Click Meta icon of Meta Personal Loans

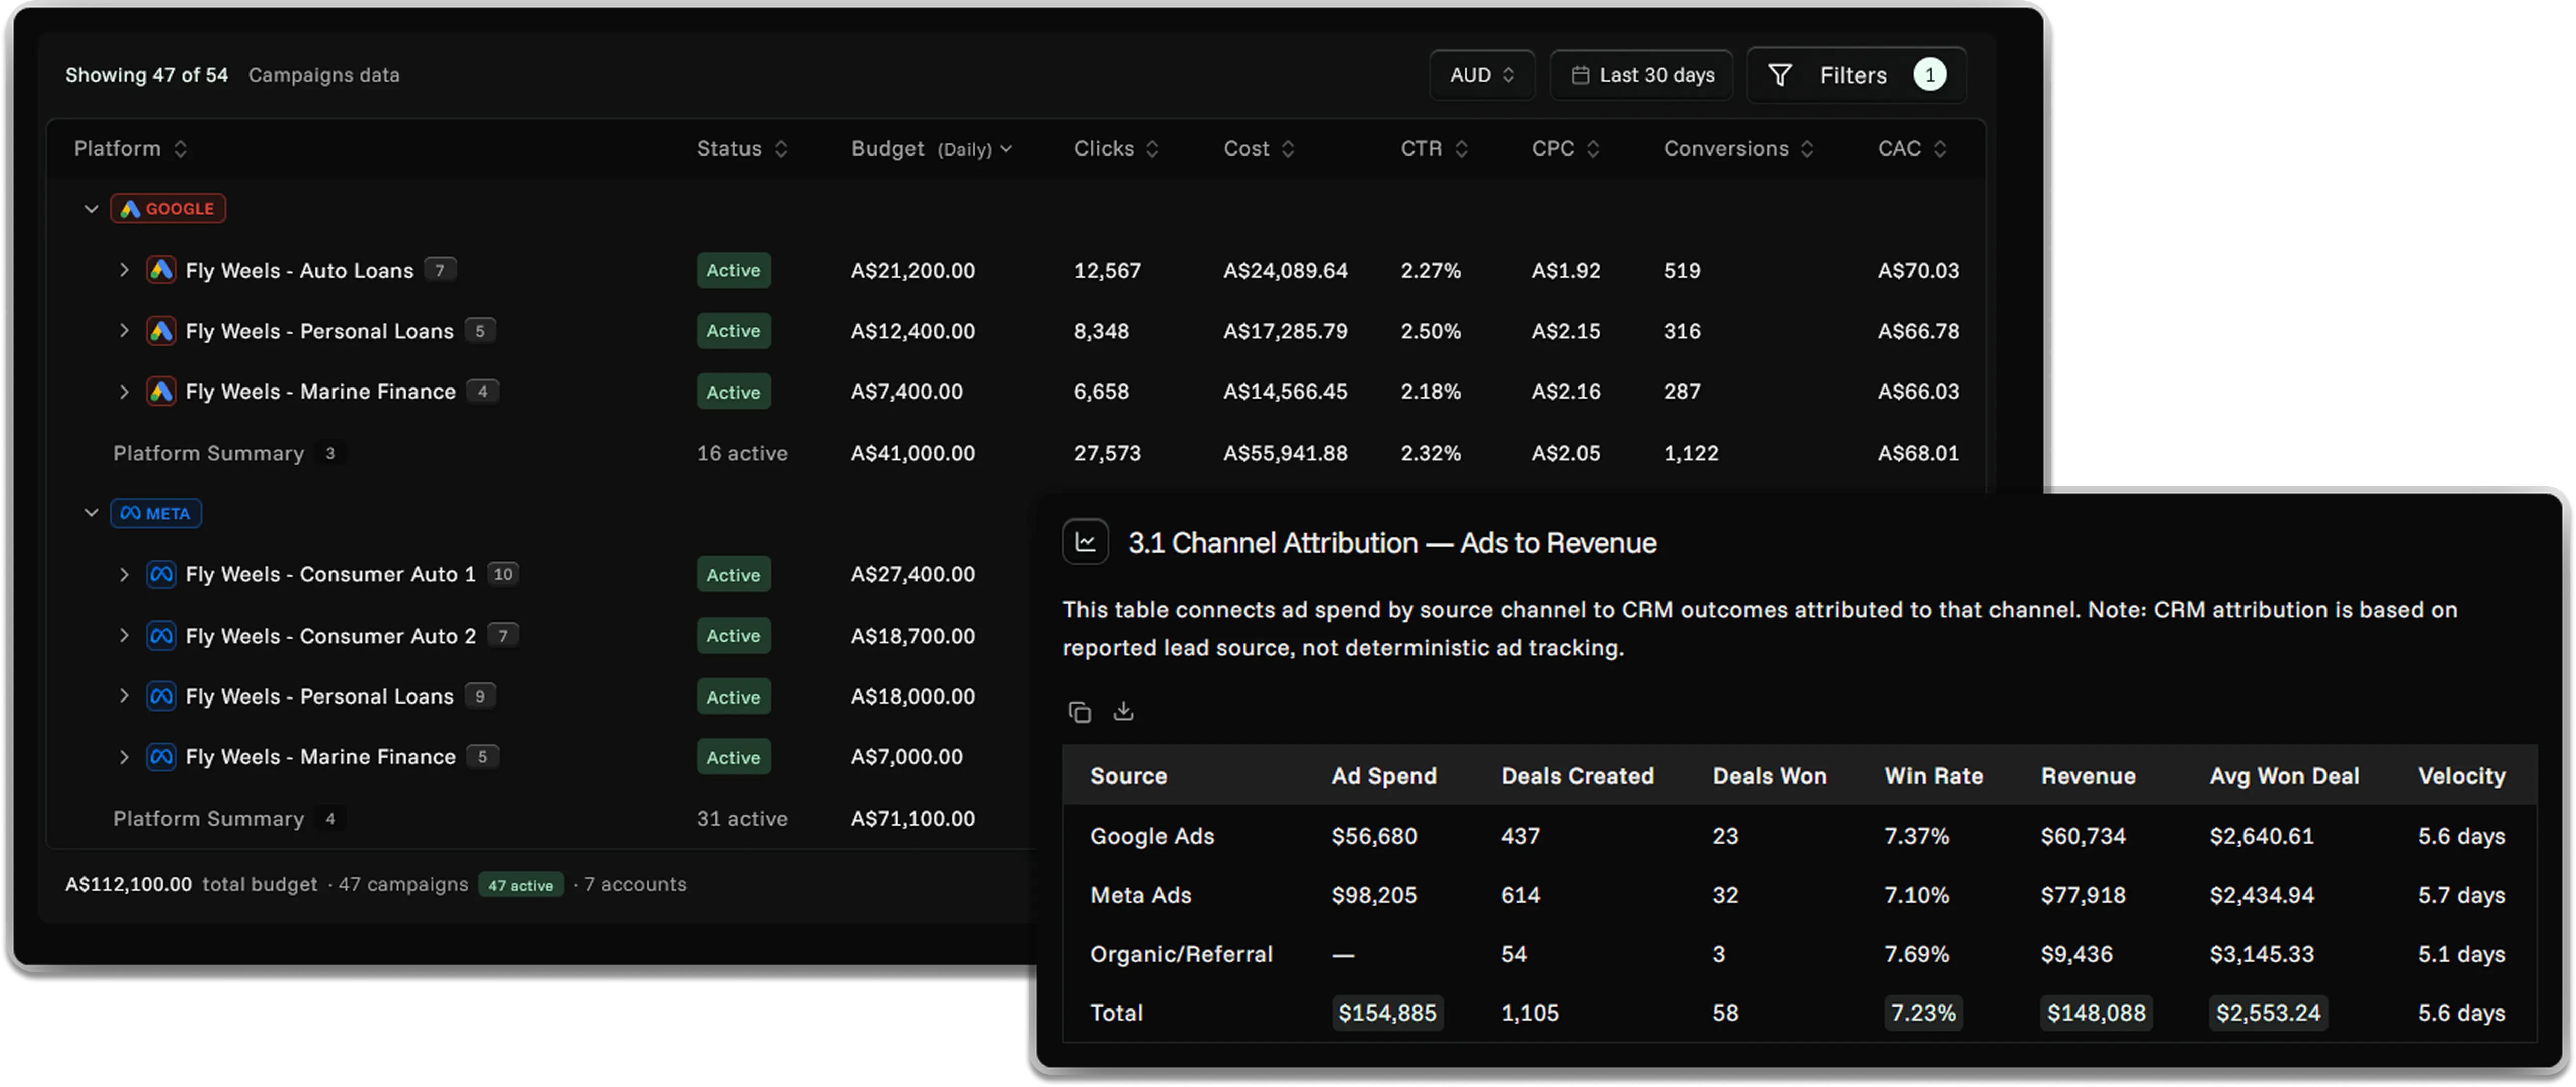[x=161, y=696]
